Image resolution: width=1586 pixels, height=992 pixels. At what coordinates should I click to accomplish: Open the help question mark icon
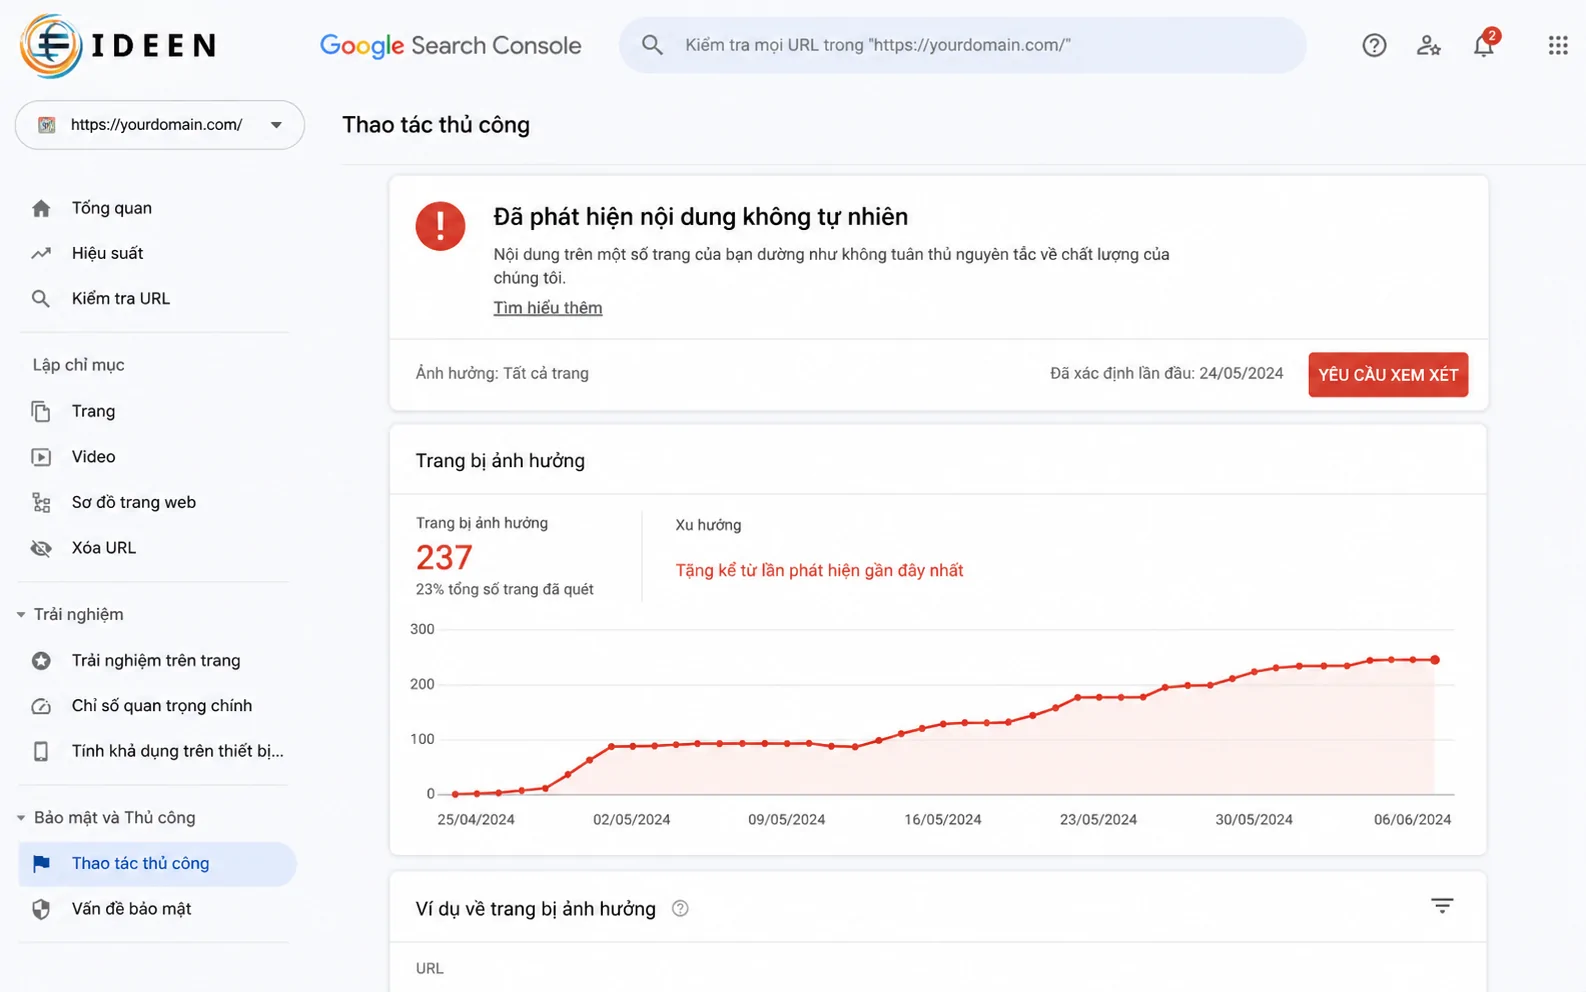click(x=1374, y=45)
